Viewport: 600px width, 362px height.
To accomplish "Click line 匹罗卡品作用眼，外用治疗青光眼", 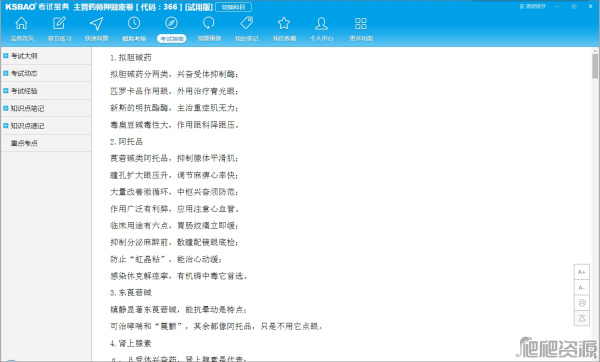I will (x=174, y=91).
